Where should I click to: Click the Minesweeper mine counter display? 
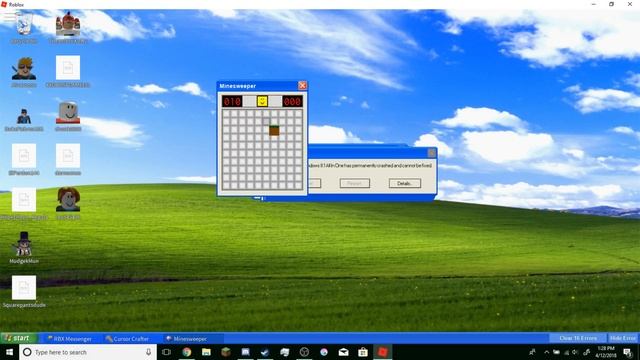pyautogui.click(x=232, y=101)
